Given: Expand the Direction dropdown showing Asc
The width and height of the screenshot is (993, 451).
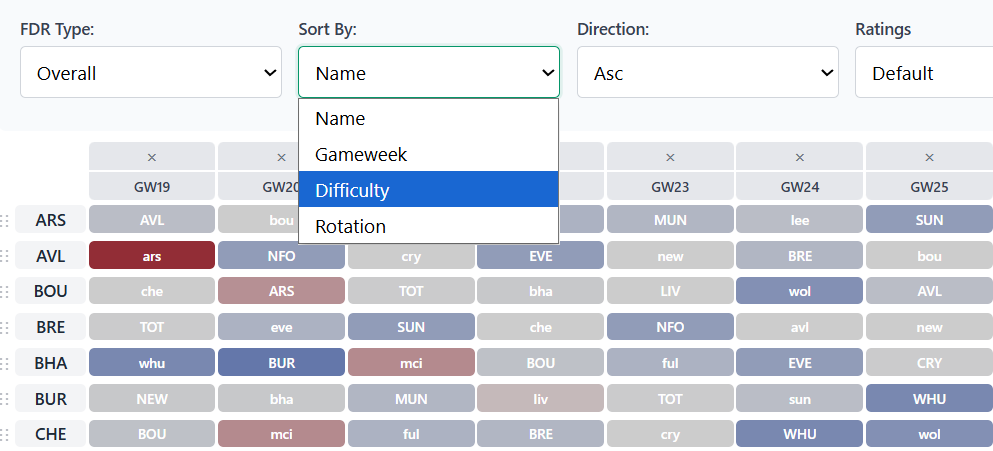Looking at the screenshot, I should [x=707, y=73].
